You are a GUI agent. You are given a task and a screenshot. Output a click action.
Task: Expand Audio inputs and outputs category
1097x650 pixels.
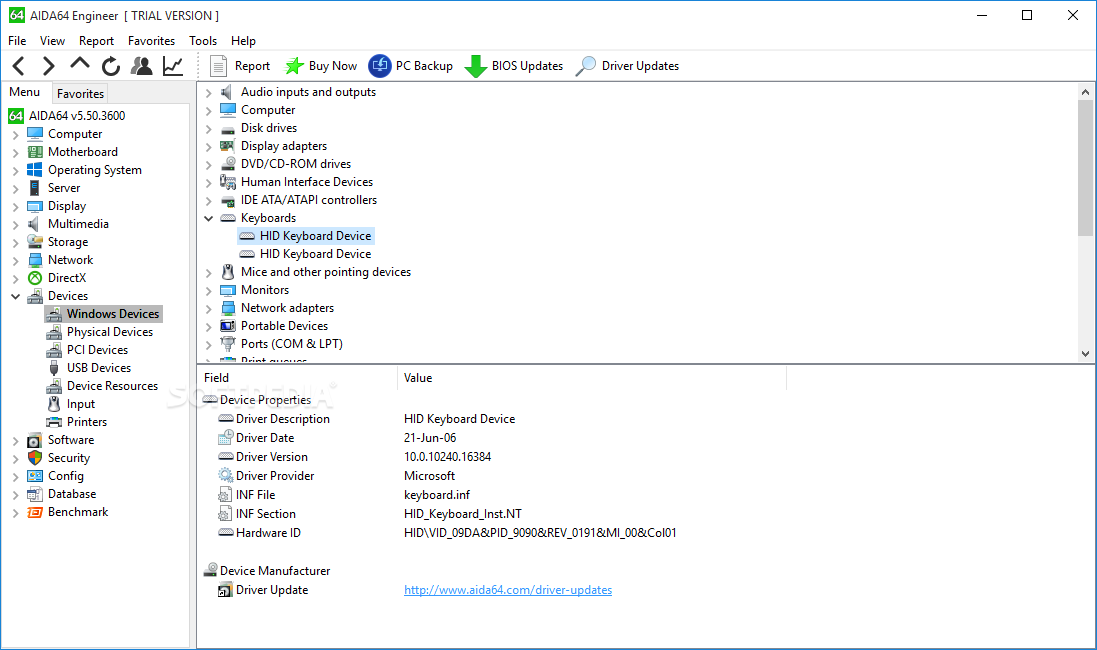pyautogui.click(x=208, y=92)
